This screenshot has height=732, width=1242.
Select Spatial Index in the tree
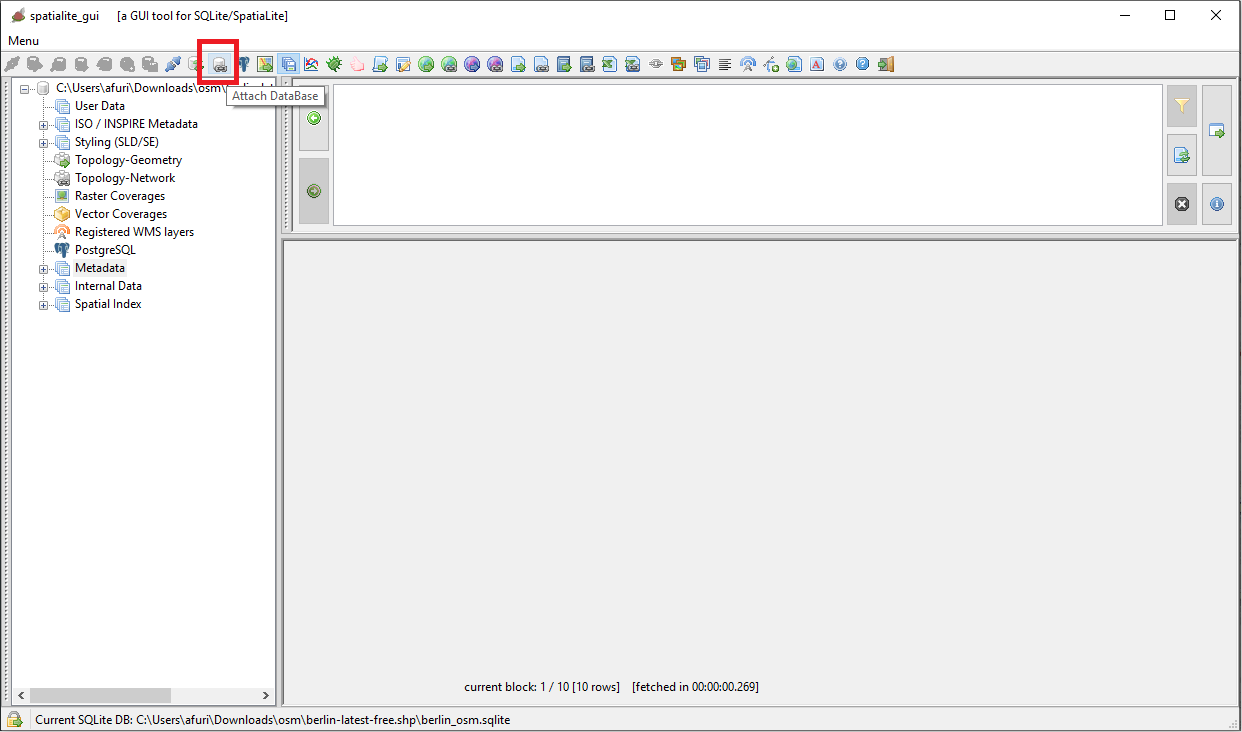pyautogui.click(x=108, y=304)
